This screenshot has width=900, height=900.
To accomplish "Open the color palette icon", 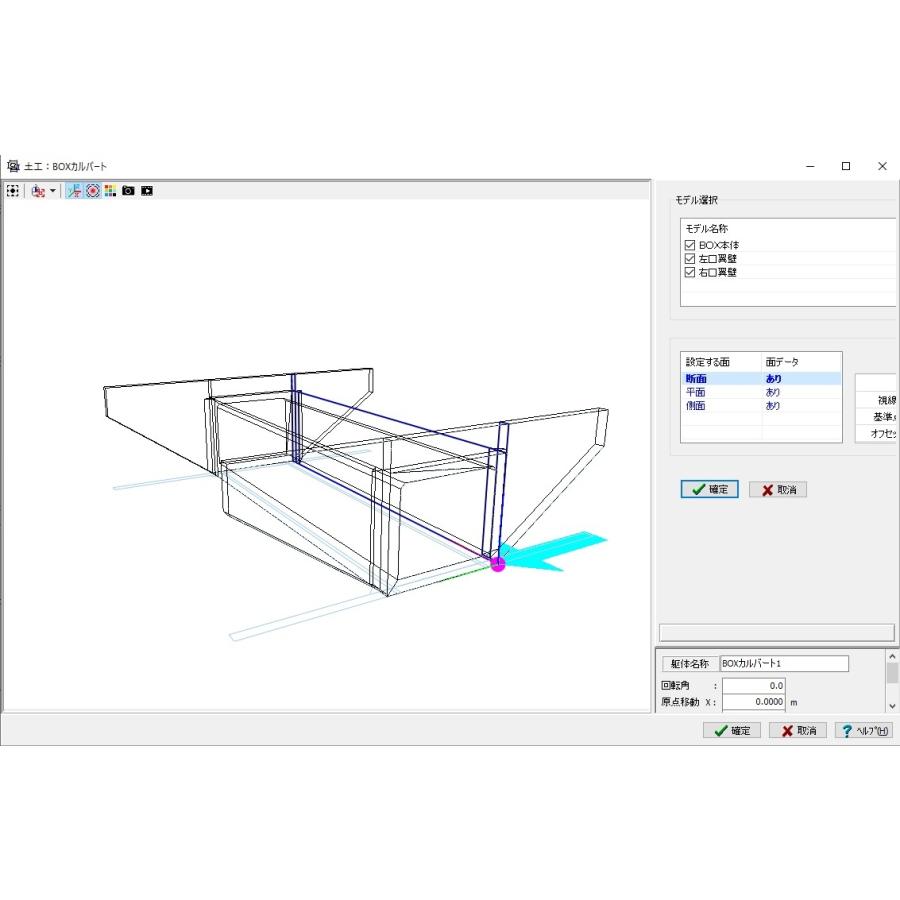I will pos(108,190).
